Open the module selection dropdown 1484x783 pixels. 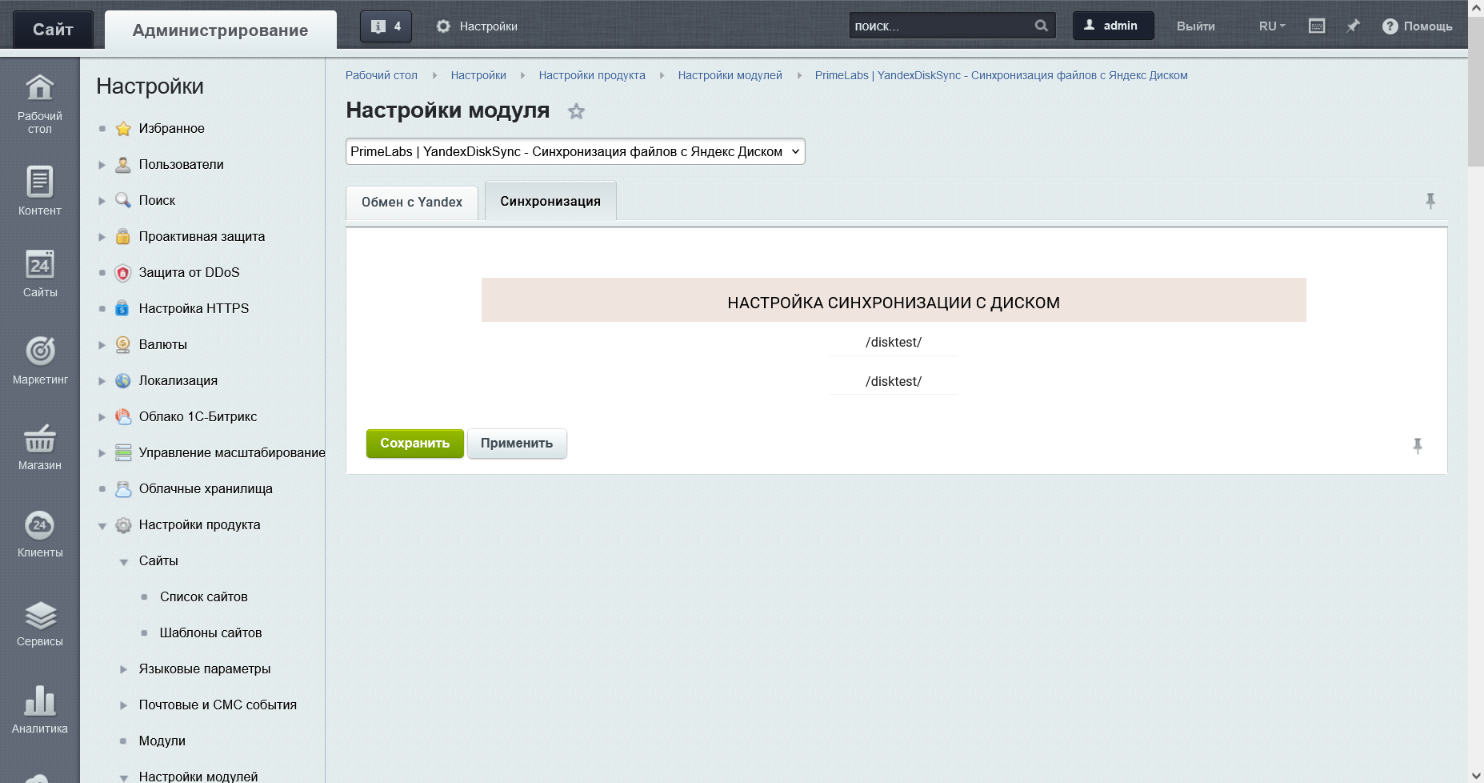575,151
